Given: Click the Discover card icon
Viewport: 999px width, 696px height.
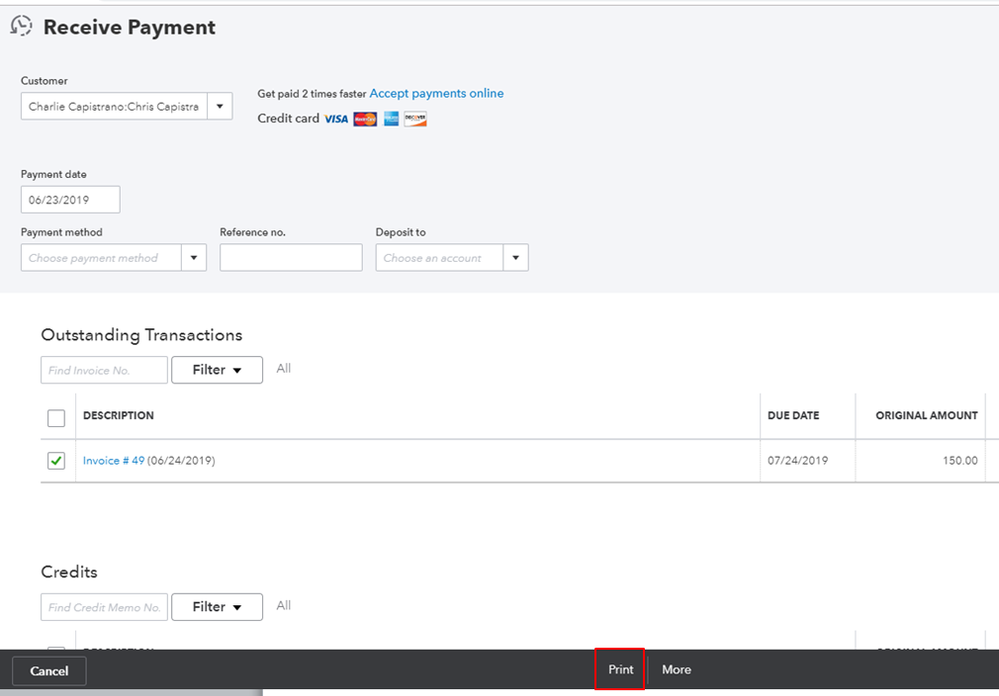Looking at the screenshot, I should click(x=415, y=119).
